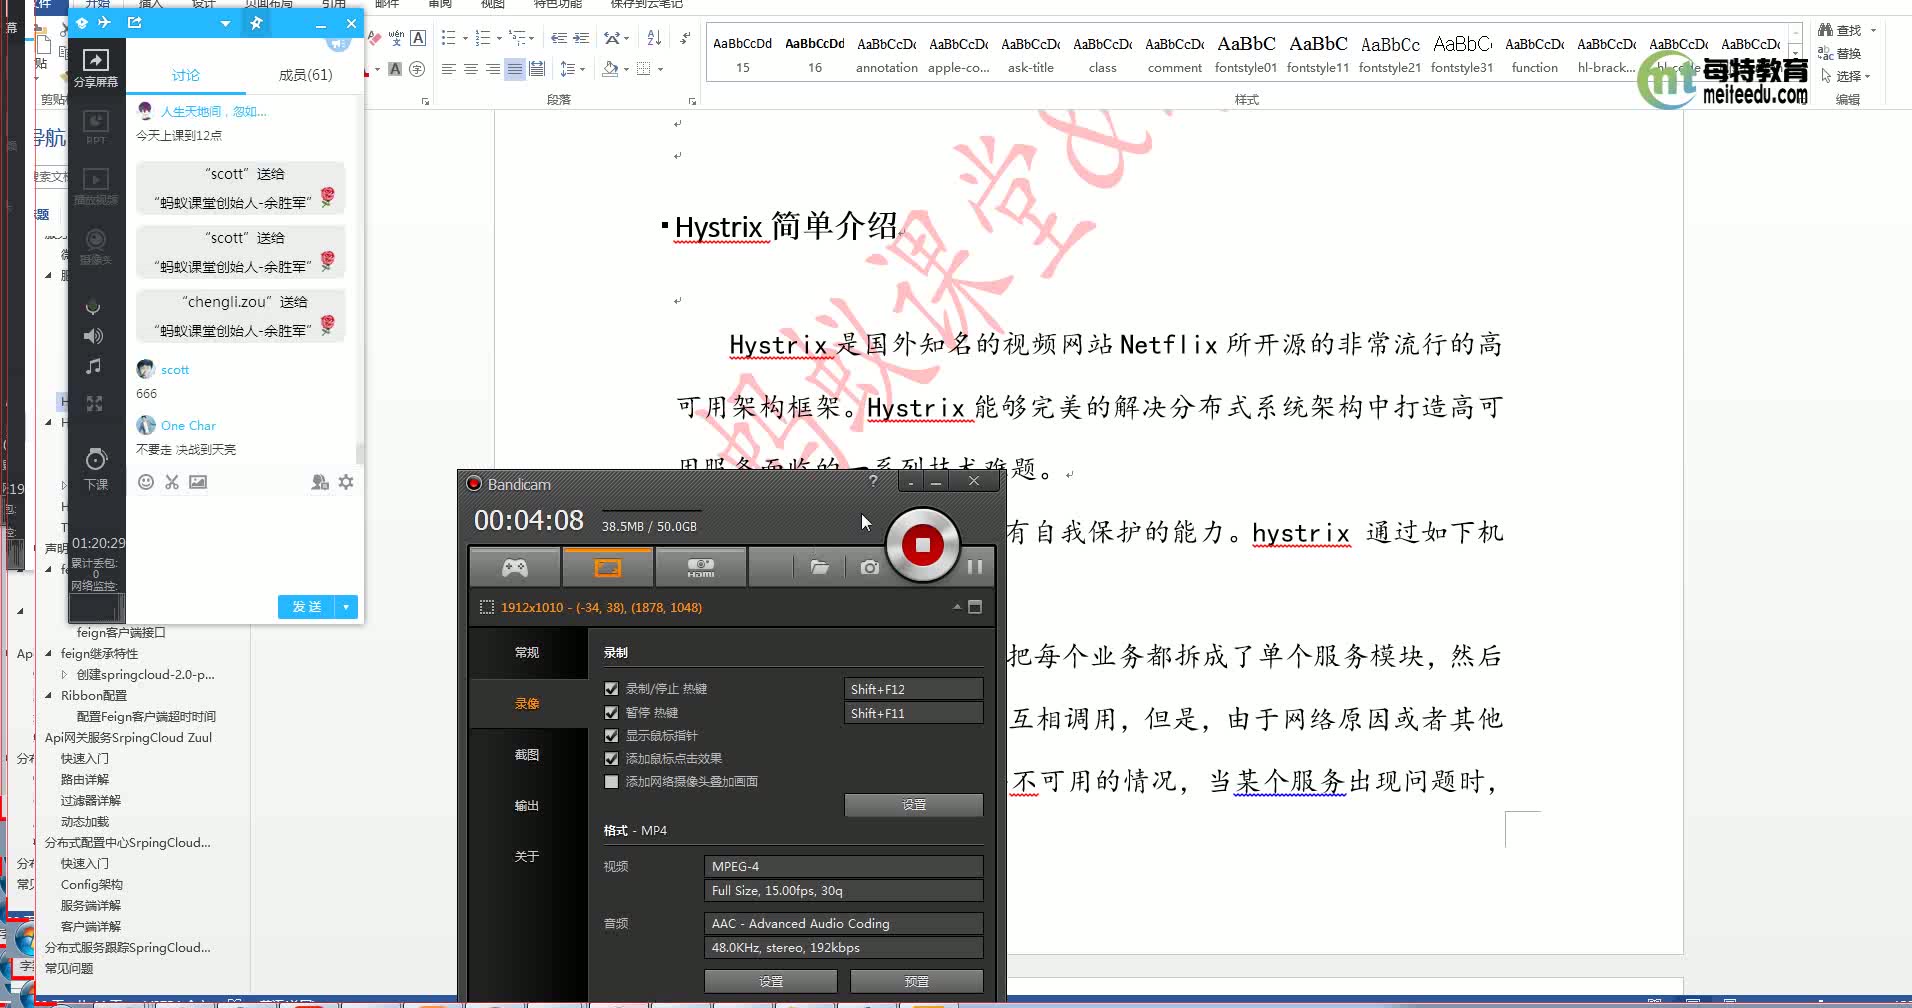Edit the Shift+F12 hotkey field
Screen dimensions: 1912x1008
point(913,689)
